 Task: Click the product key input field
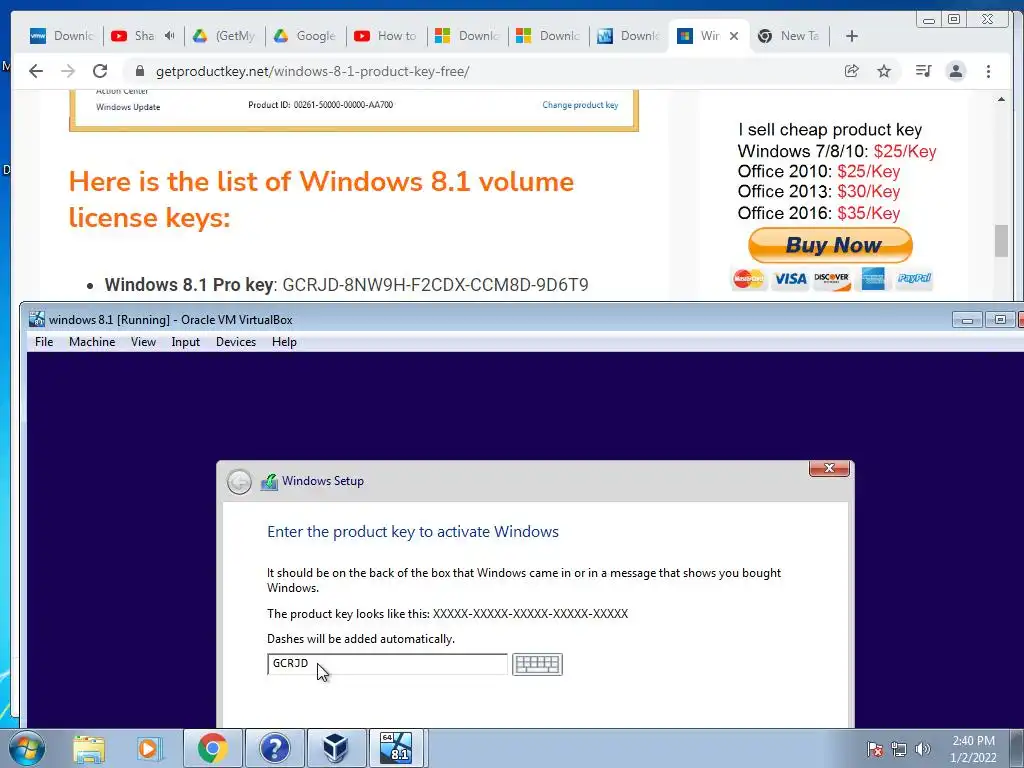(387, 664)
